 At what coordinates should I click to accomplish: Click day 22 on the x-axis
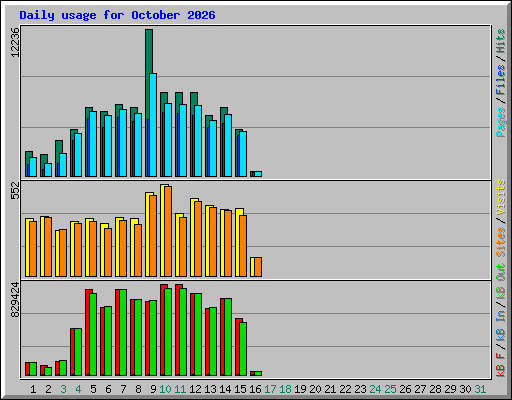pos(345,389)
